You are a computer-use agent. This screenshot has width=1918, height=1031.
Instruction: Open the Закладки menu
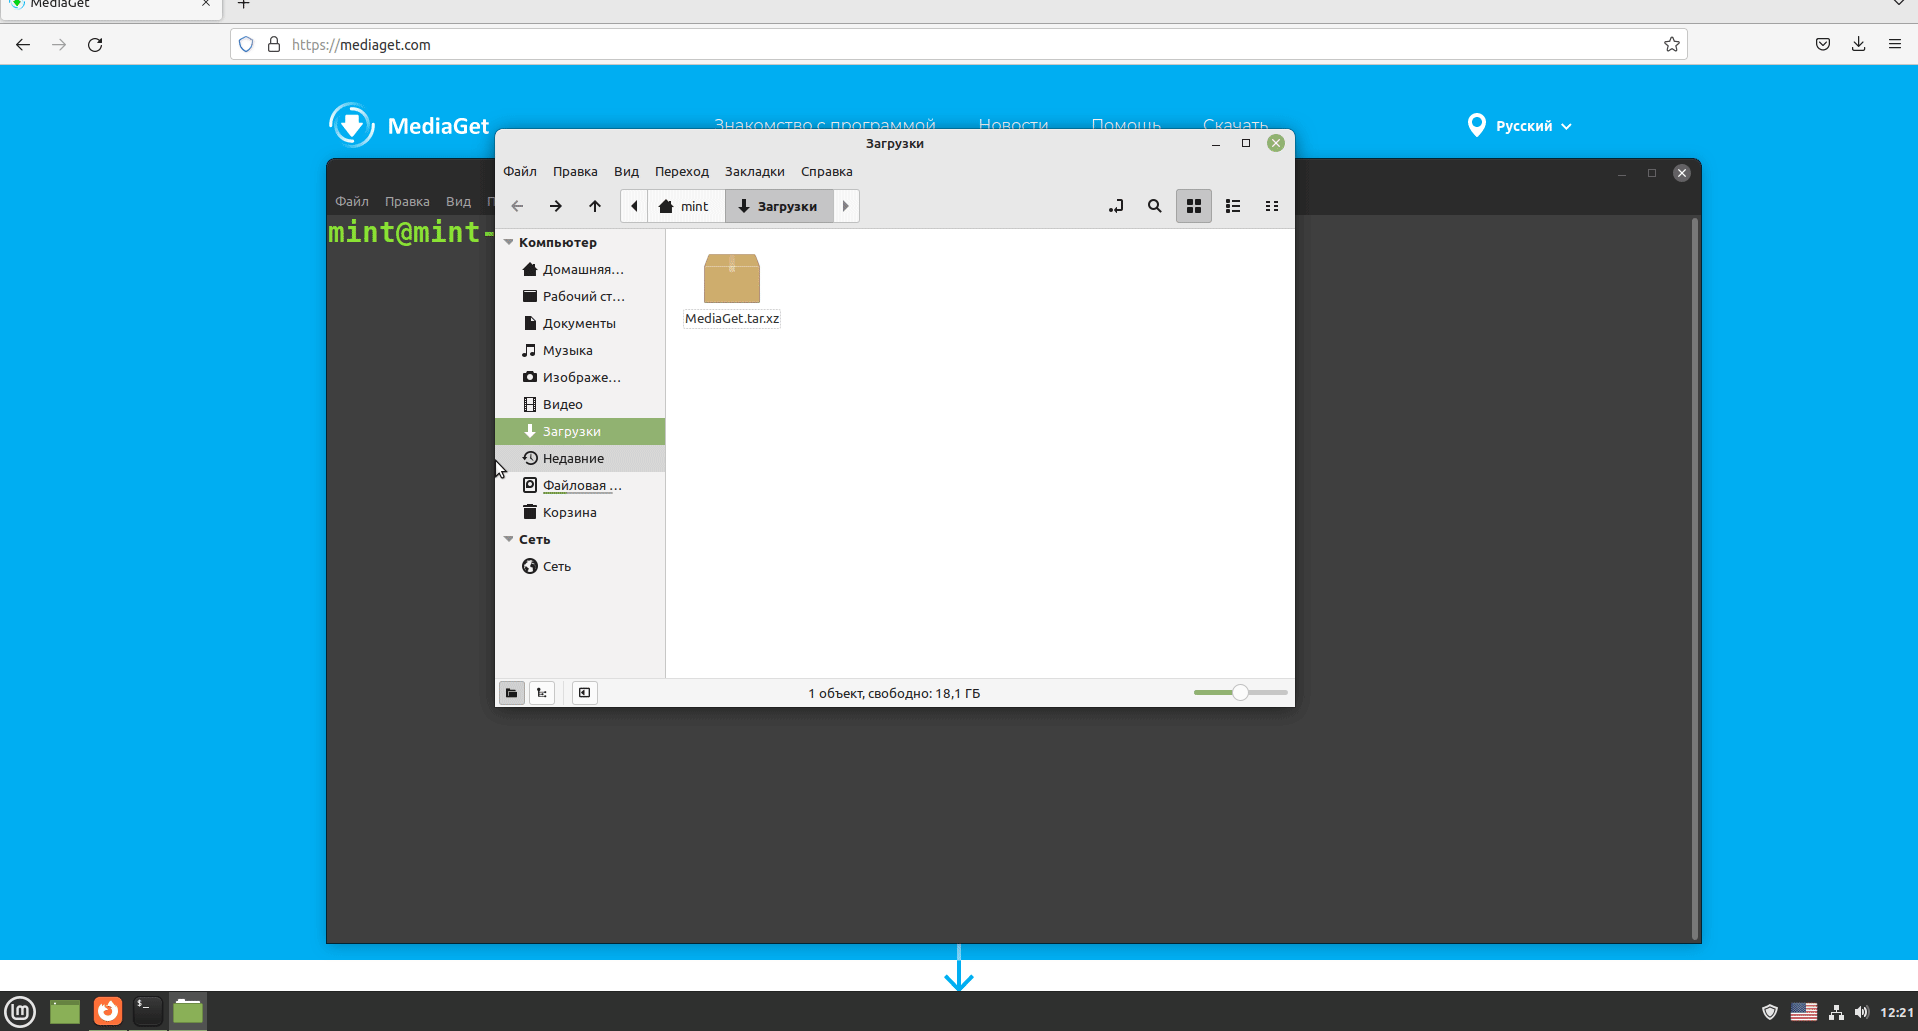click(755, 171)
